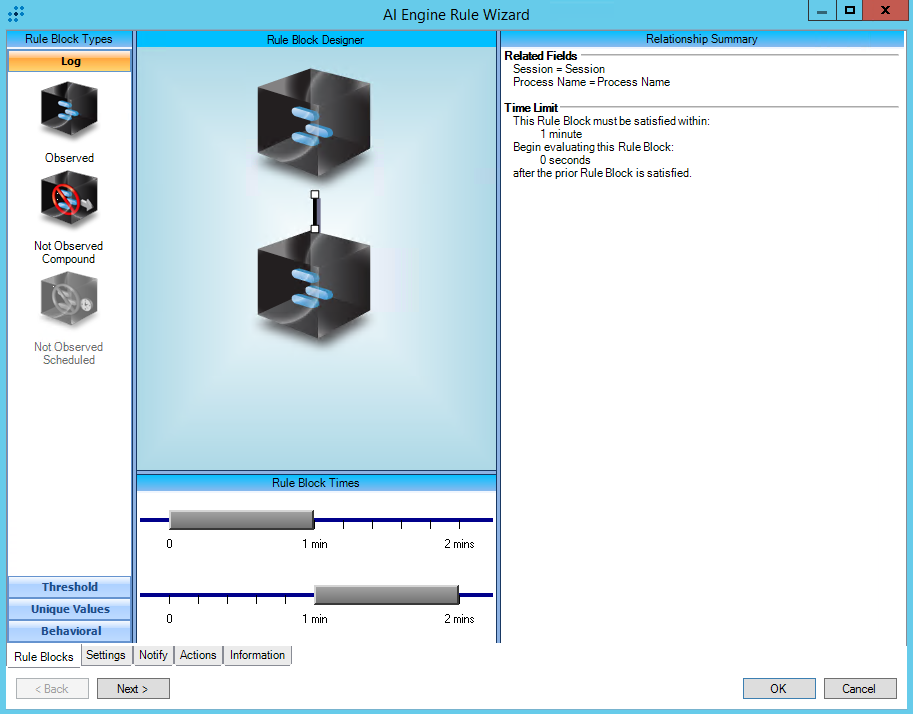The image size is (913, 714).
Task: Expand the Threshold rule block category
Action: [69, 587]
